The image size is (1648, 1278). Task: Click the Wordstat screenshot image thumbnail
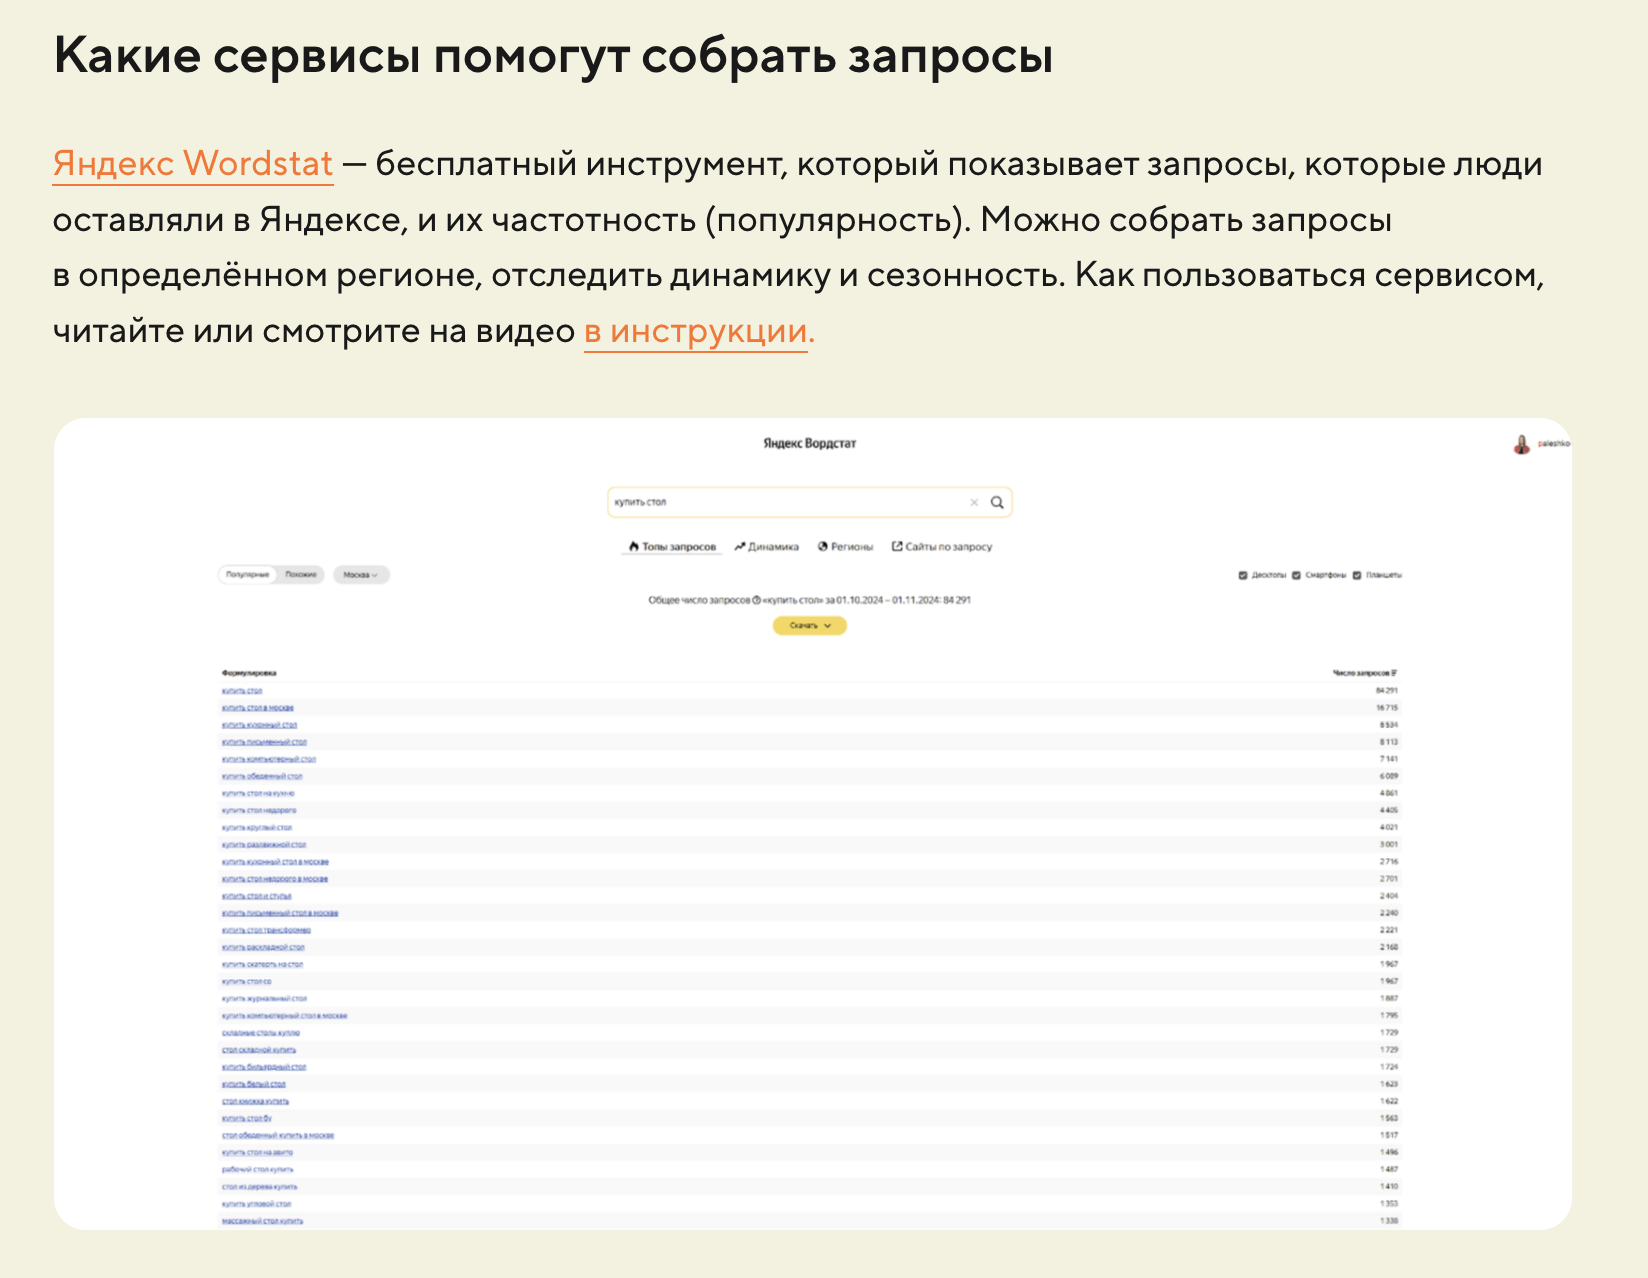pyautogui.click(x=812, y=824)
